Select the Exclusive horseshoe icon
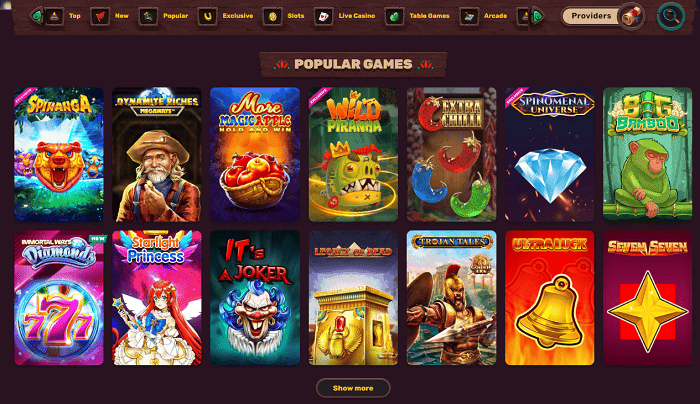 click(208, 17)
